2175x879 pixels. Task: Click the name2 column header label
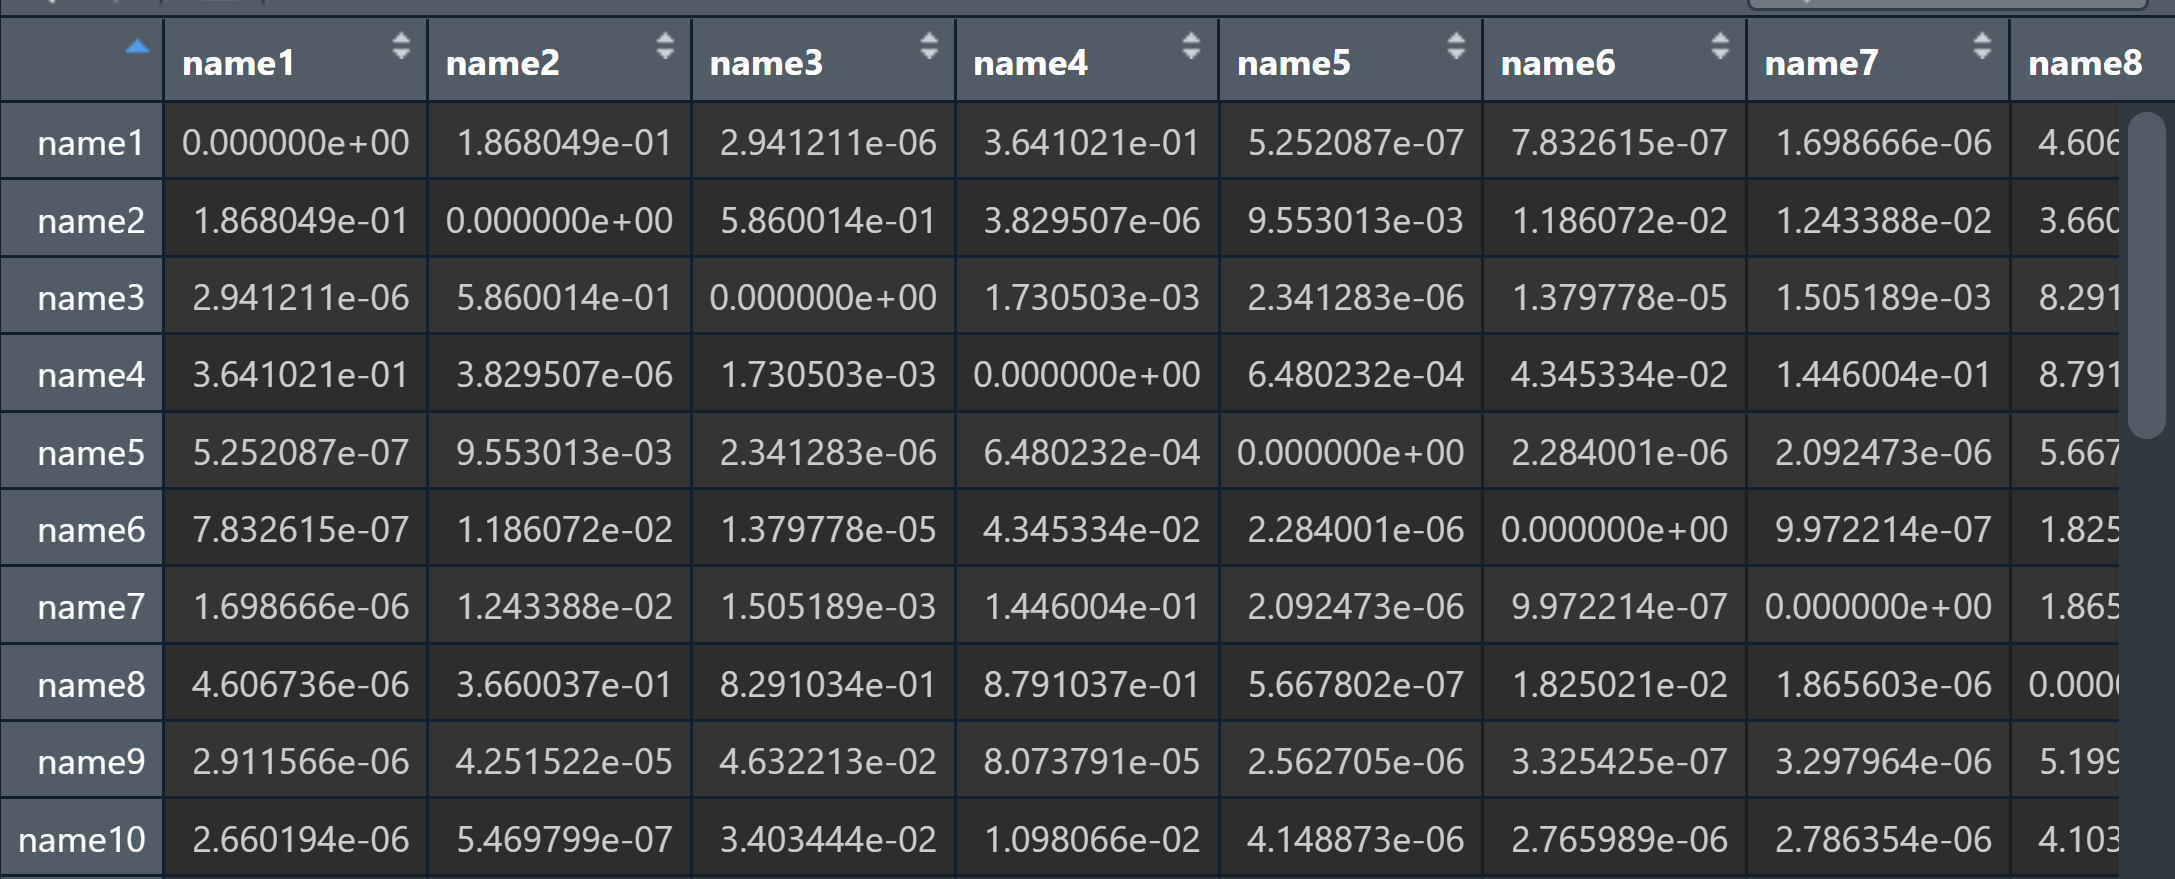pos(503,63)
